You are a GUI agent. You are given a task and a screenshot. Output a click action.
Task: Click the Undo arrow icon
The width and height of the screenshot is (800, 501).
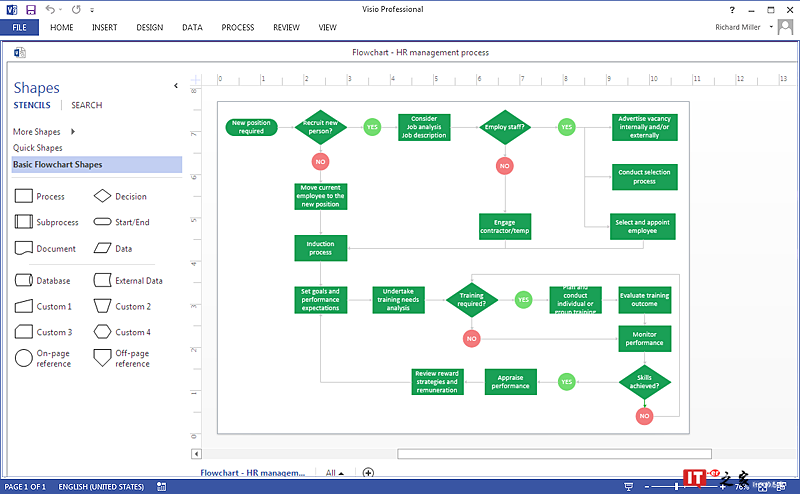coord(50,9)
